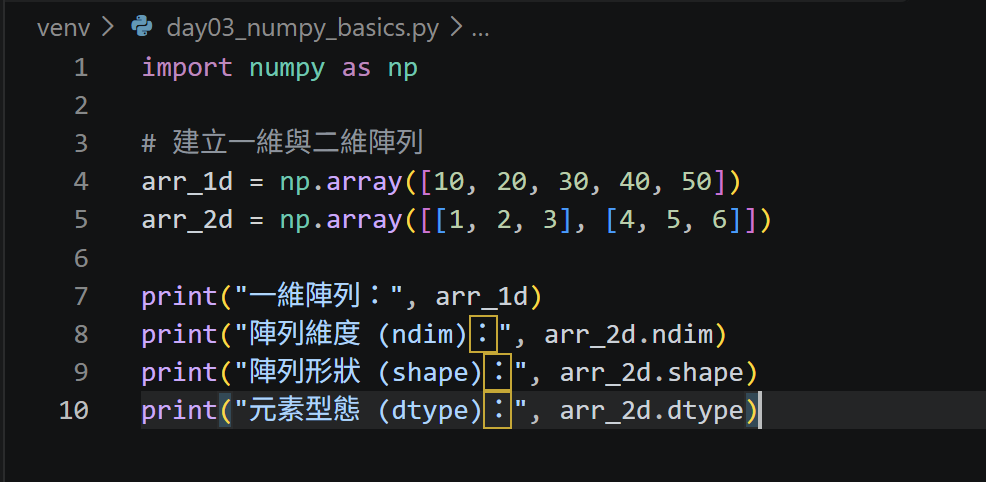Select day03_numpy_basics.py in the breadcrumb
The width and height of the screenshot is (986, 482).
pos(302,29)
